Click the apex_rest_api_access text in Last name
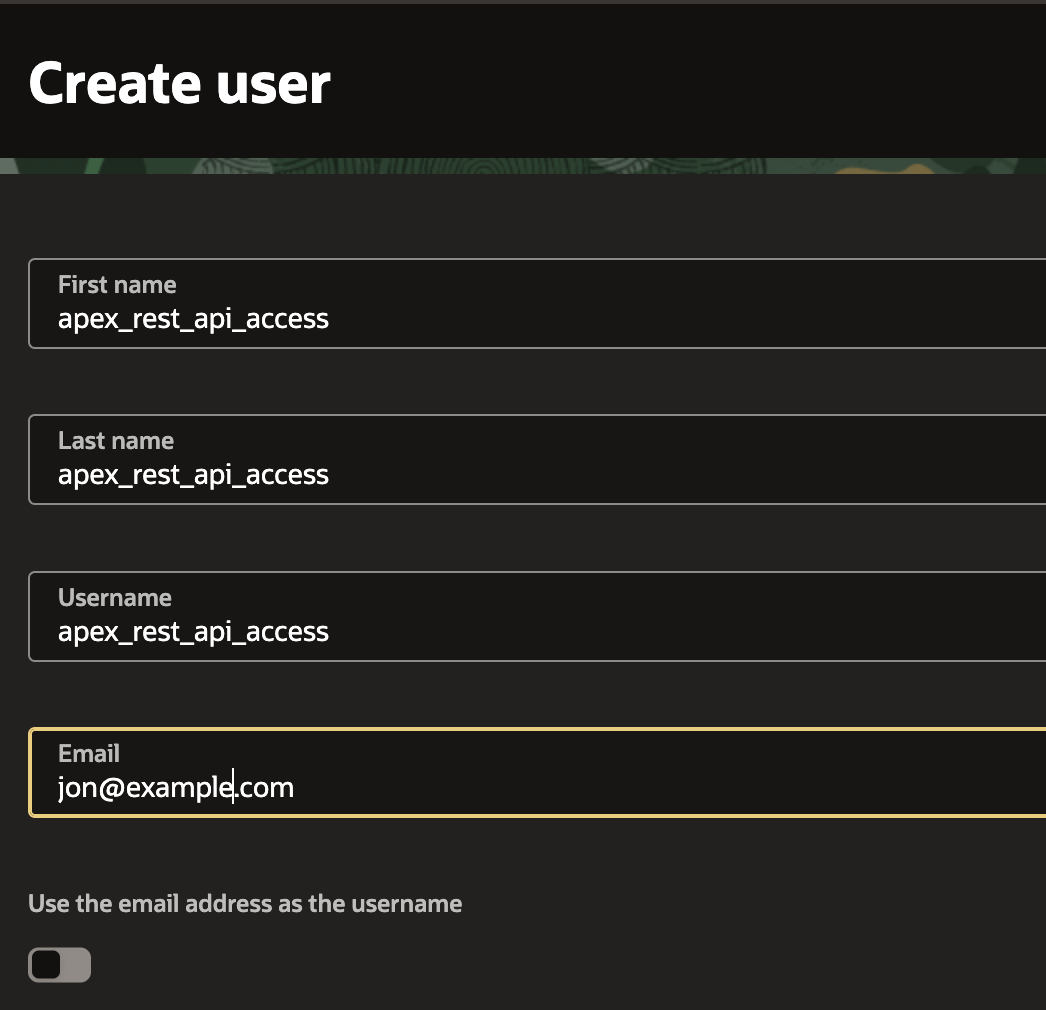1046x1010 pixels. pyautogui.click(x=193, y=474)
